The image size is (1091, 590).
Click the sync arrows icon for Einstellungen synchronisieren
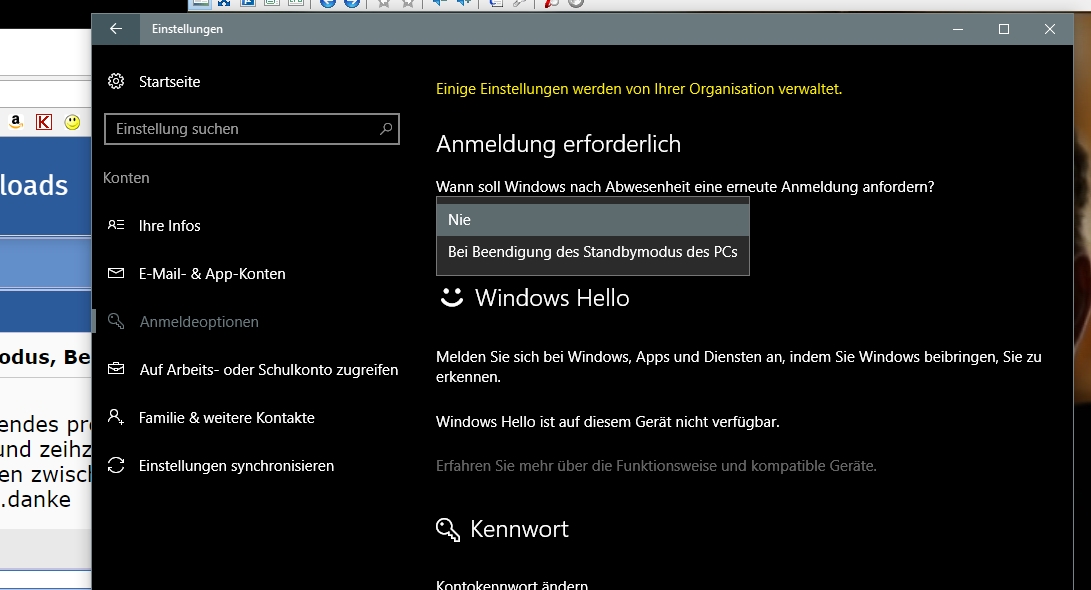tap(116, 465)
